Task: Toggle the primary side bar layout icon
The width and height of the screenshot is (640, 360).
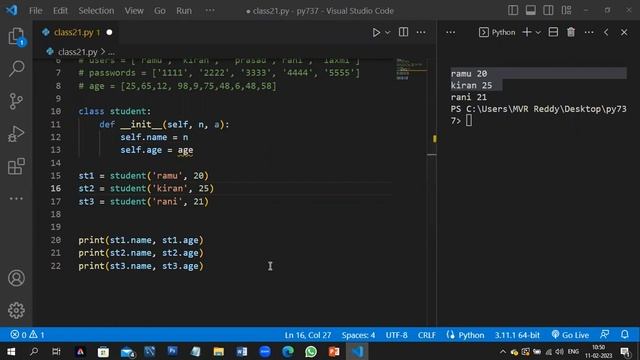Action: 513,10
